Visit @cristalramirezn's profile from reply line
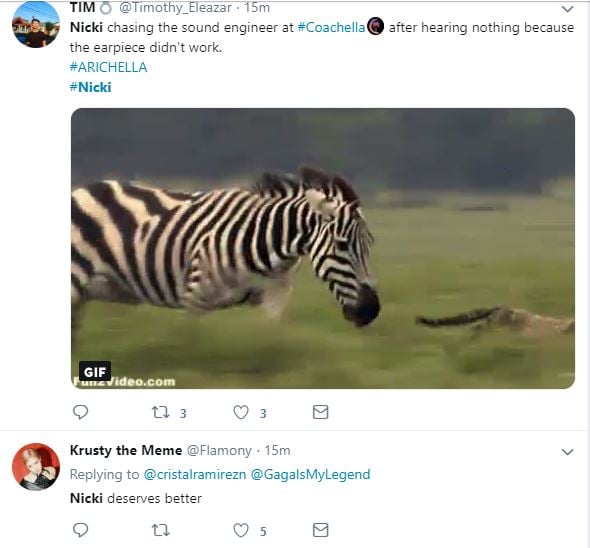590x548 pixels. 195,474
